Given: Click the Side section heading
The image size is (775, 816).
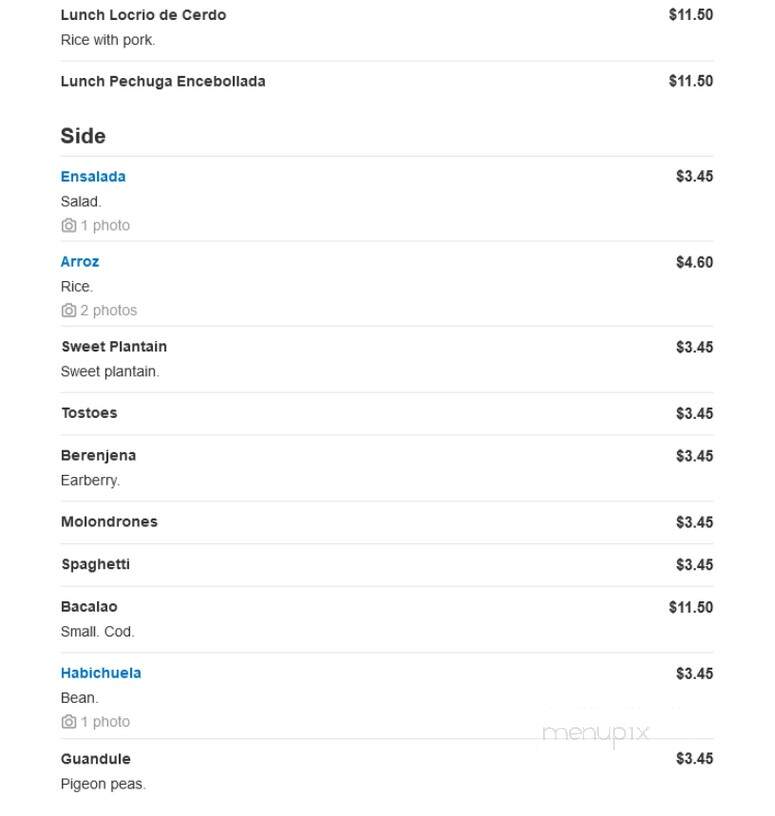Looking at the screenshot, I should (83, 136).
